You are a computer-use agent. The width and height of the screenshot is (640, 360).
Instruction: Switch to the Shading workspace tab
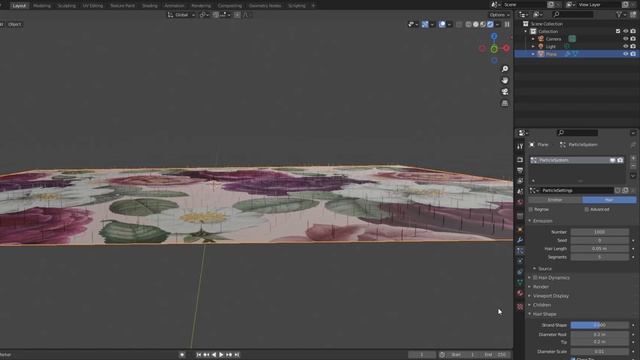pos(149,6)
